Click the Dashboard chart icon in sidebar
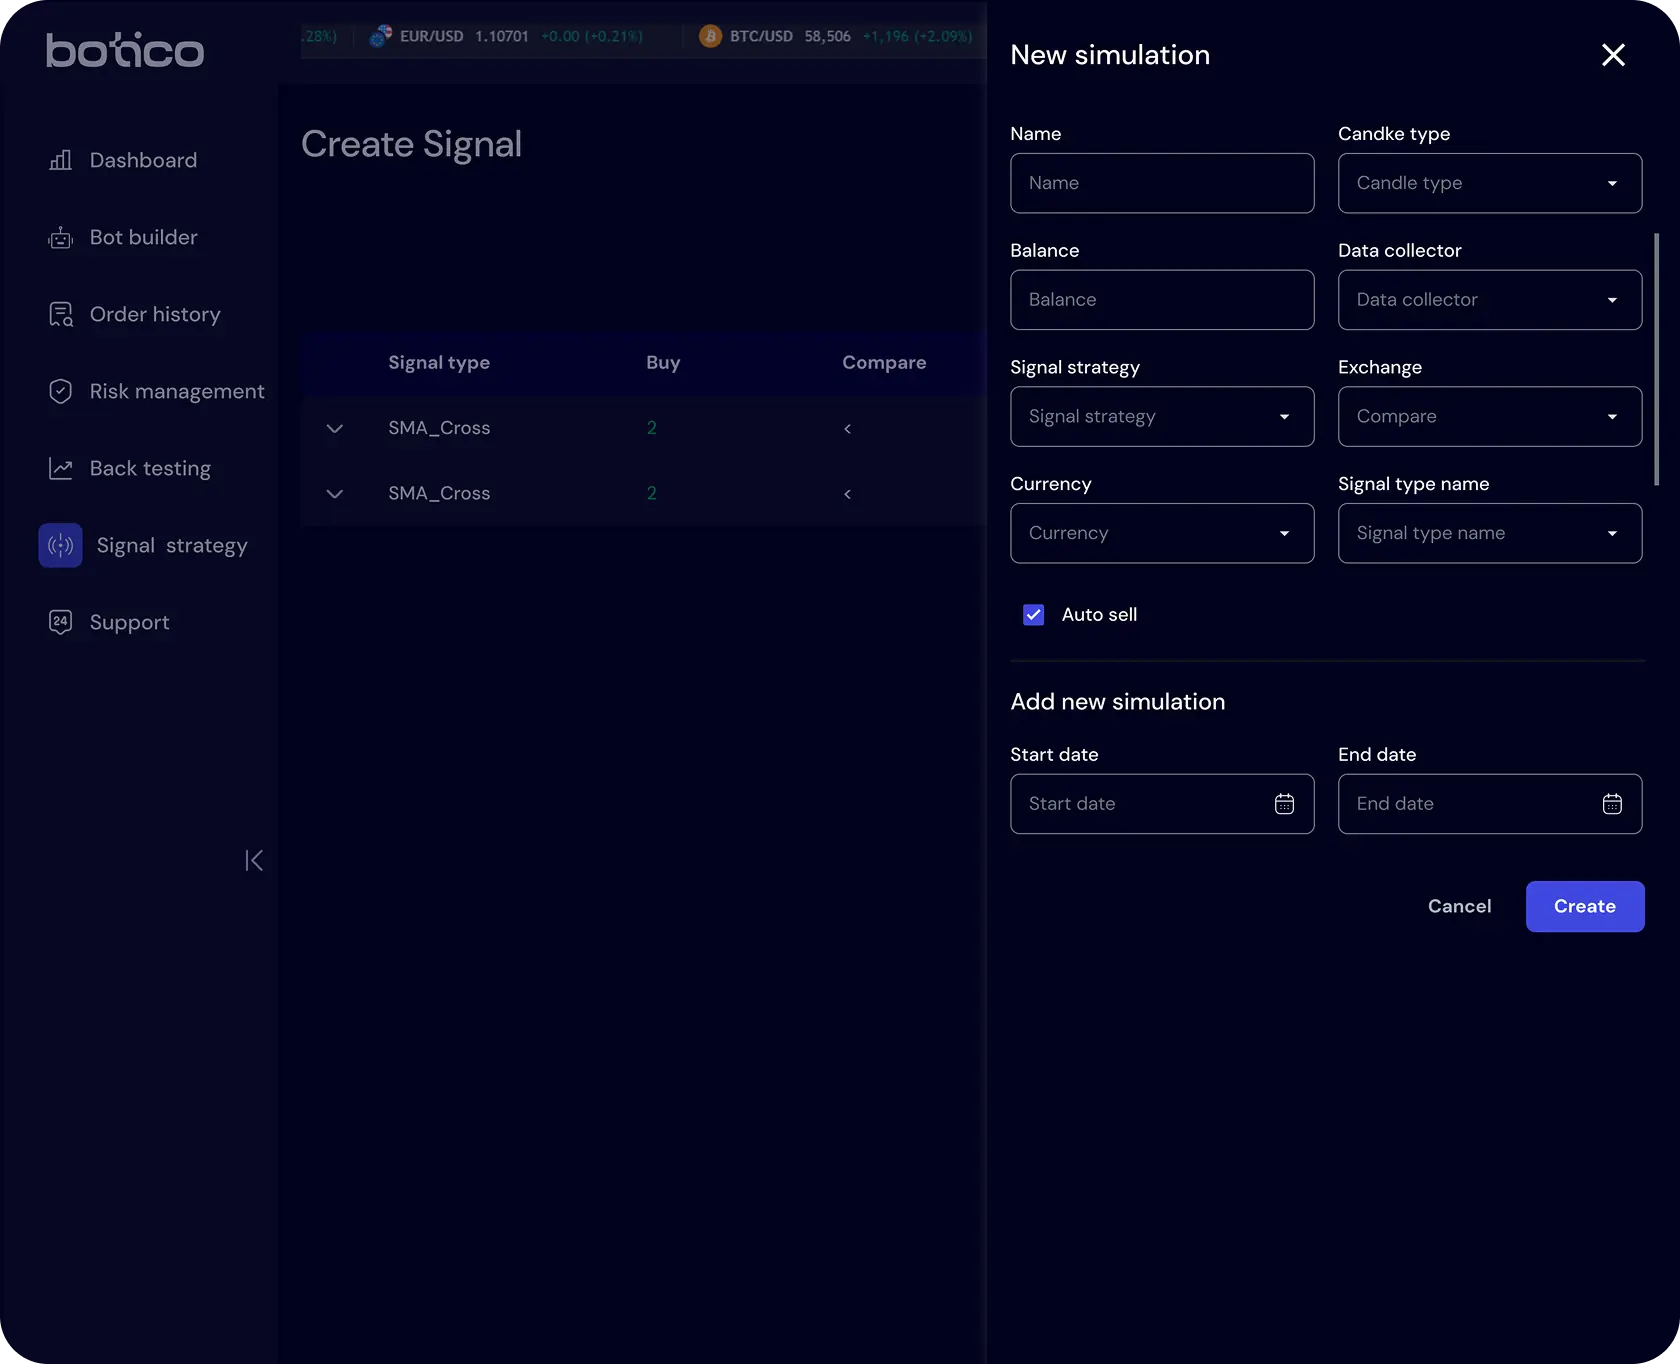This screenshot has height=1364, width=1680. (x=60, y=160)
